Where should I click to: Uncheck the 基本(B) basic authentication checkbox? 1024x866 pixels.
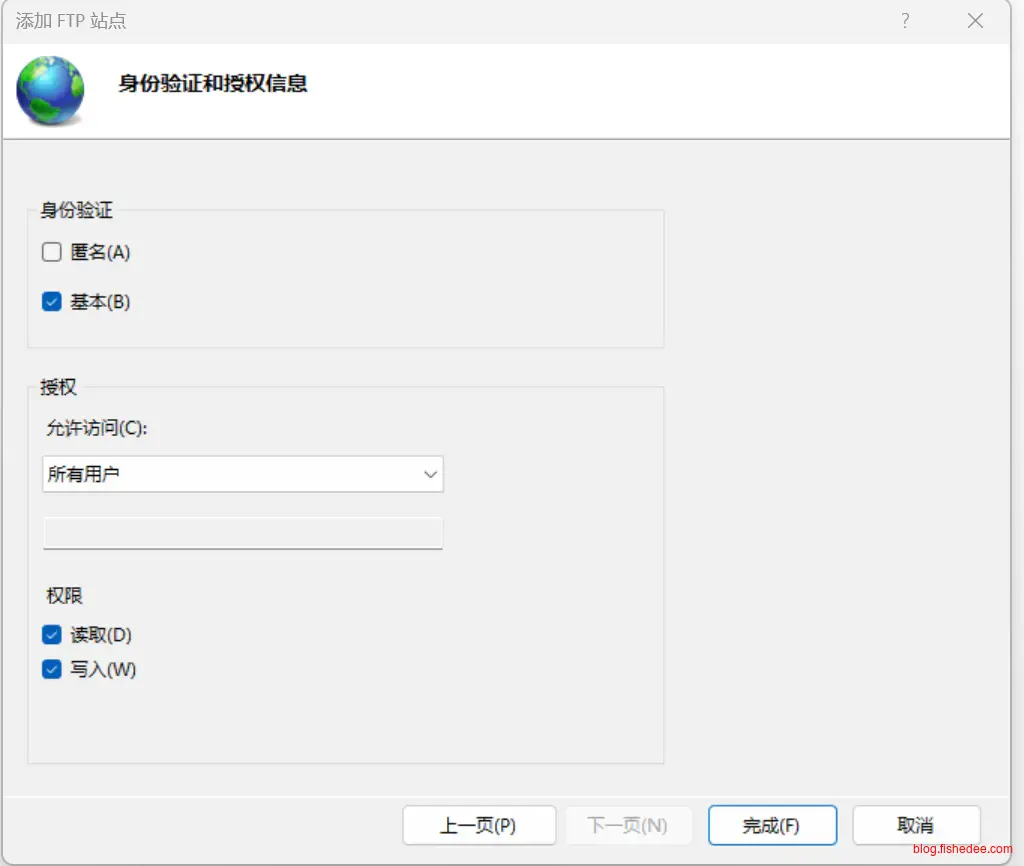52,301
